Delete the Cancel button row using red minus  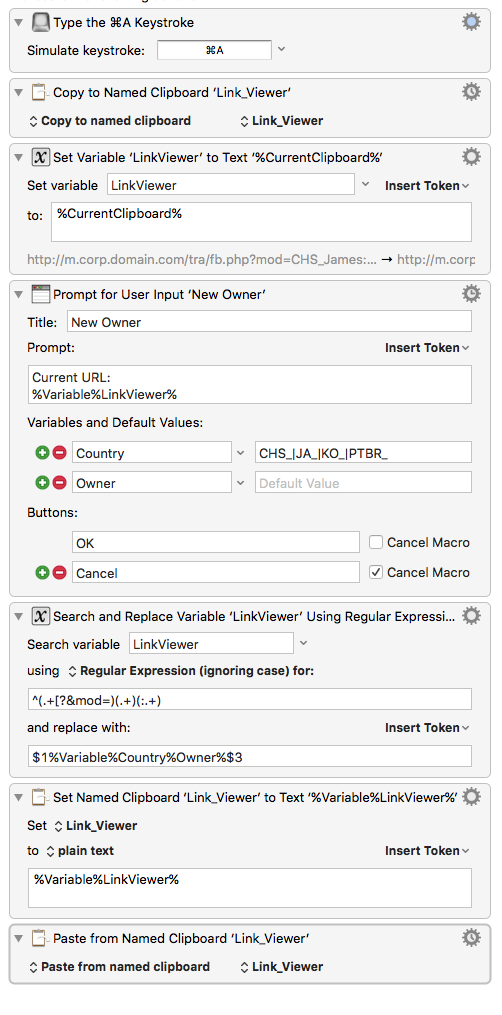point(60,573)
